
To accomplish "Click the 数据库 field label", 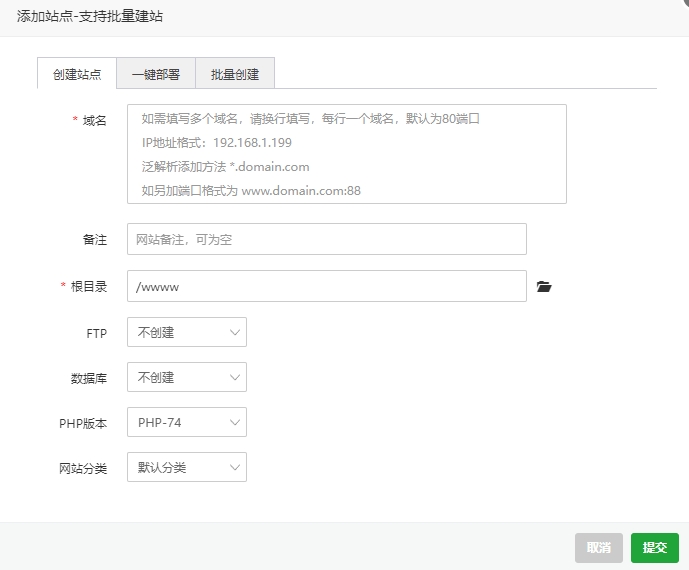I will point(89,378).
